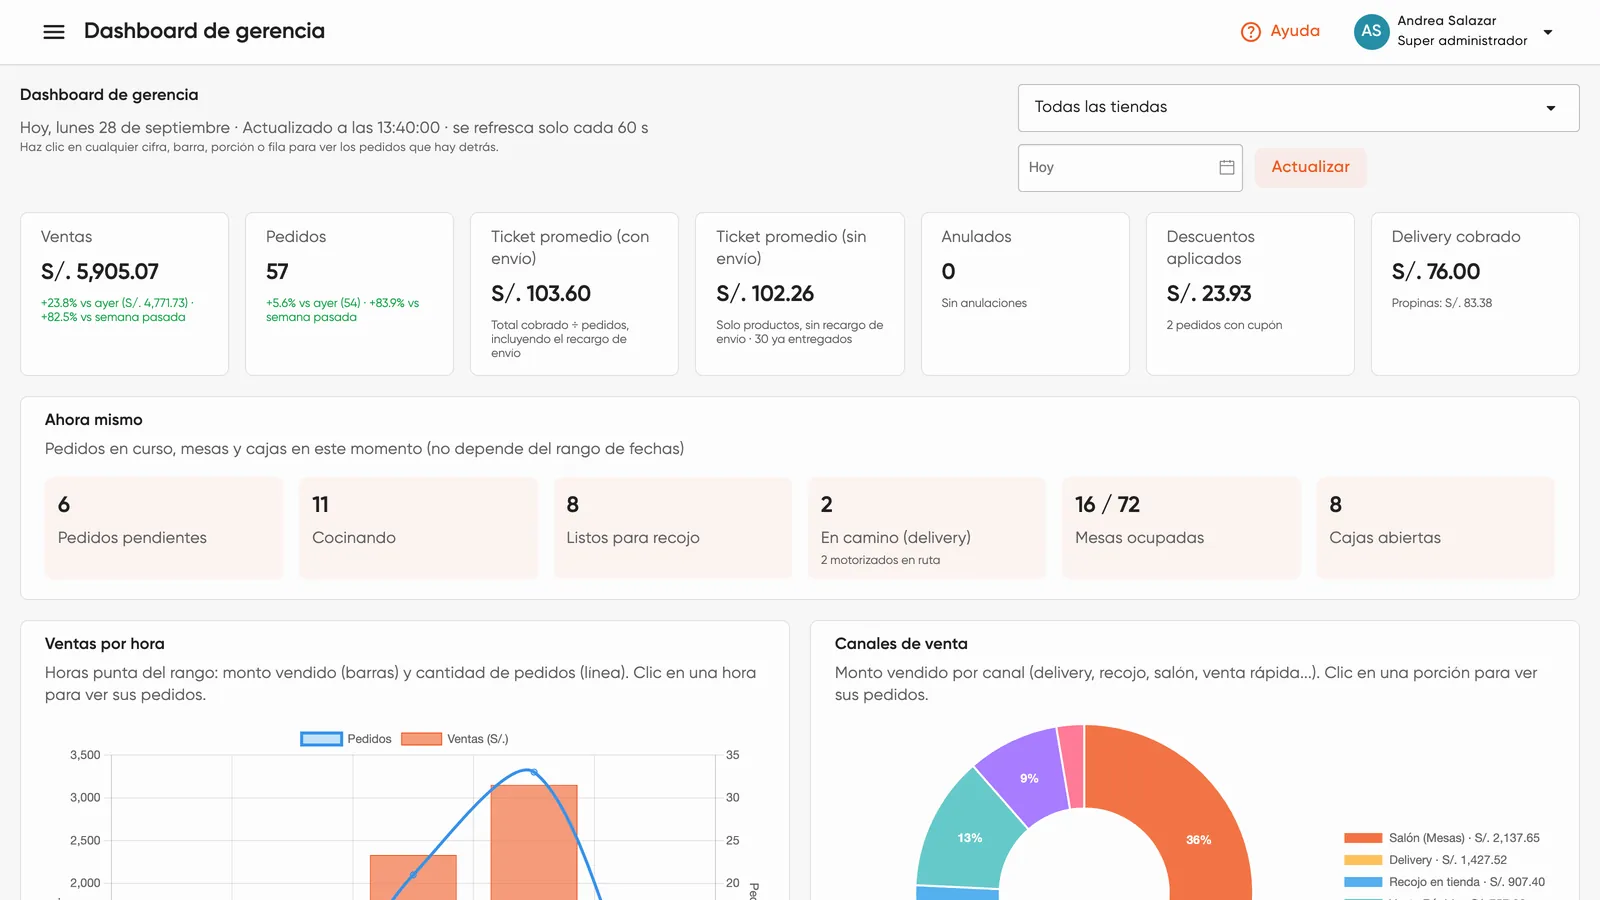Screen dimensions: 1600x900
Task: Open the Ticket promedio sin envío card
Action: (x=800, y=294)
